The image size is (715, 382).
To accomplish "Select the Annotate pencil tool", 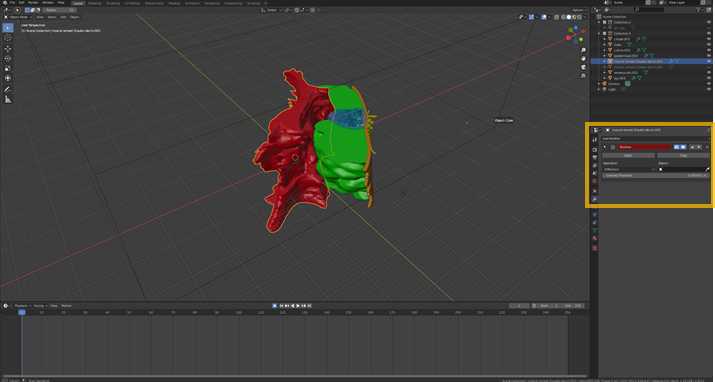I will click(8, 89).
